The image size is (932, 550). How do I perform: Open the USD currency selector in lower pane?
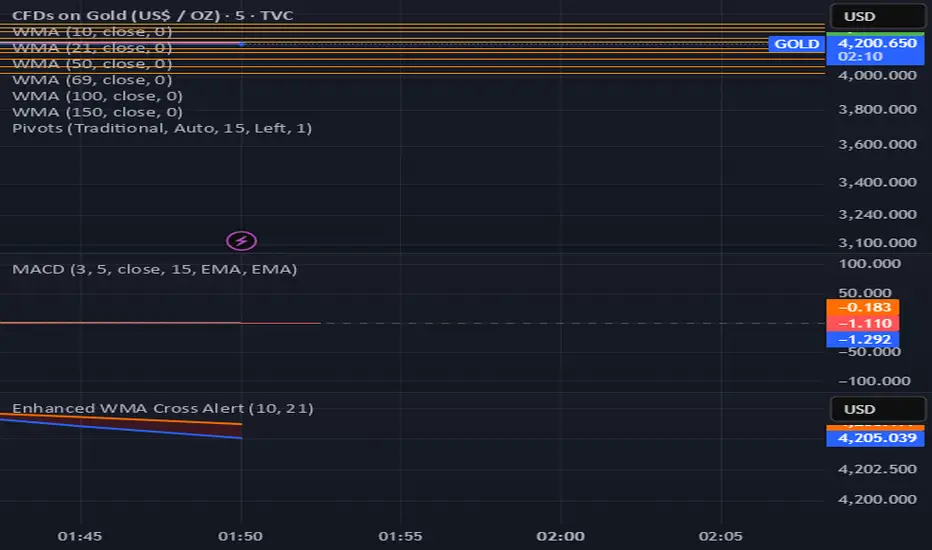pyautogui.click(x=877, y=409)
